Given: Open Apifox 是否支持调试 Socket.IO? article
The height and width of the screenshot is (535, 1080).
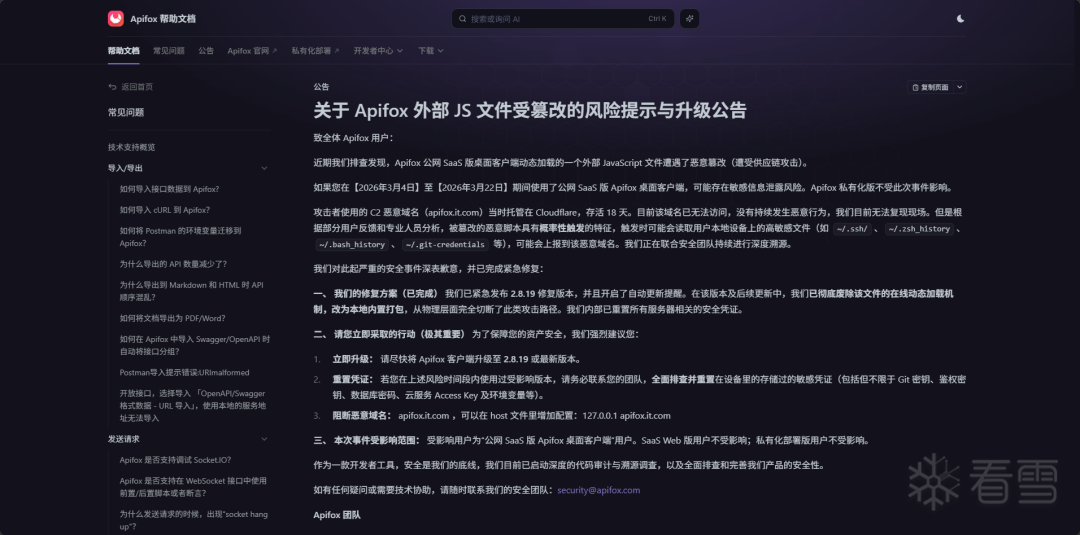Looking at the screenshot, I should pos(176,460).
